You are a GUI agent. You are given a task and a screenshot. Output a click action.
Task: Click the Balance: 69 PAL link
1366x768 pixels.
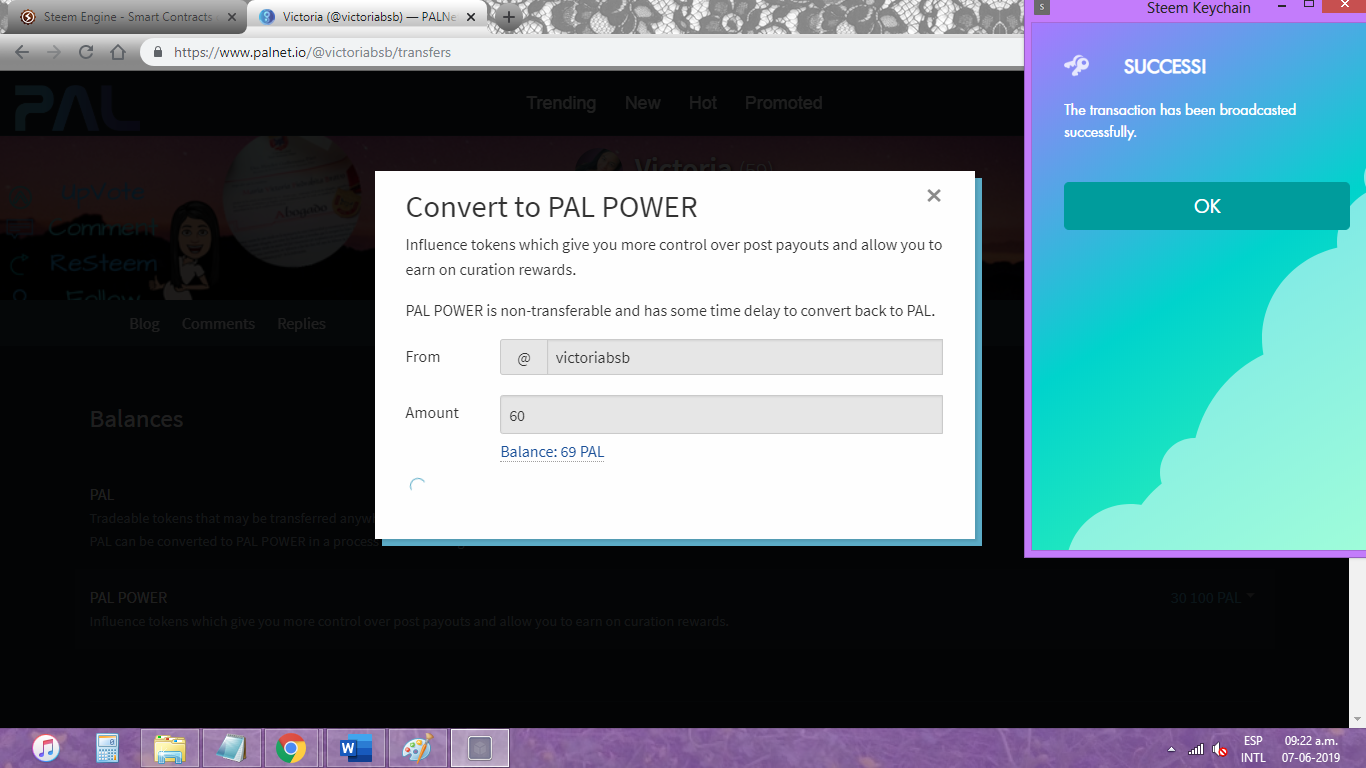(x=552, y=452)
